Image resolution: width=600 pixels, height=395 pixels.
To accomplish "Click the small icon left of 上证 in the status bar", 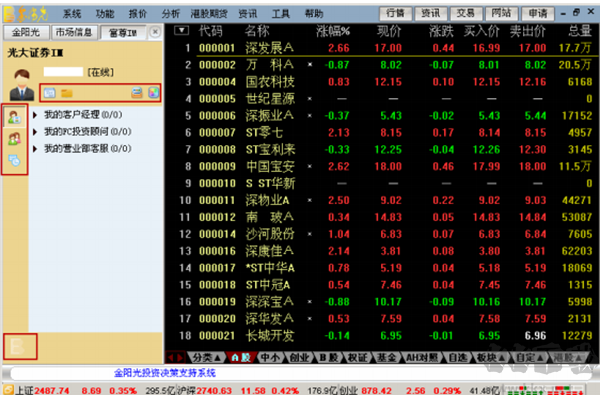I will 8,390.
